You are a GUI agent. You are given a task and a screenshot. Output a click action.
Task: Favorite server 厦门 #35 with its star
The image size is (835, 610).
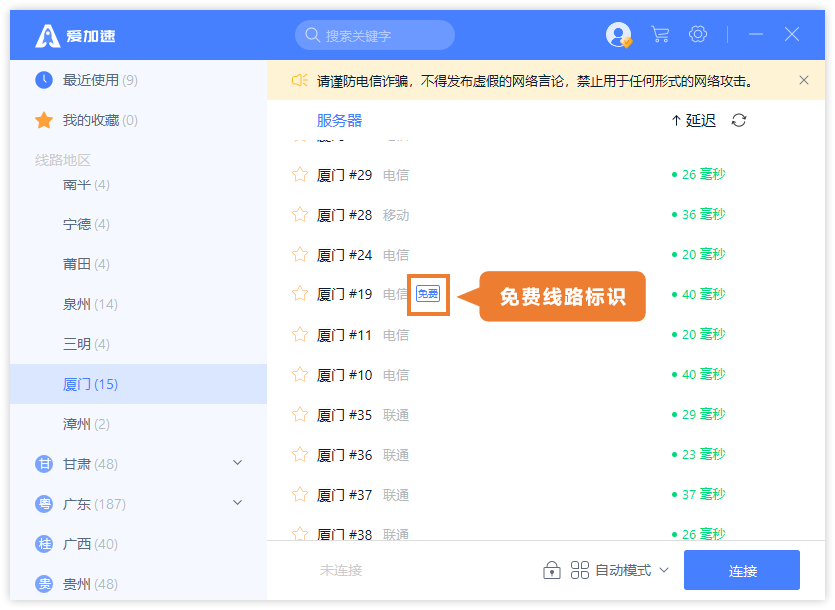[x=300, y=414]
